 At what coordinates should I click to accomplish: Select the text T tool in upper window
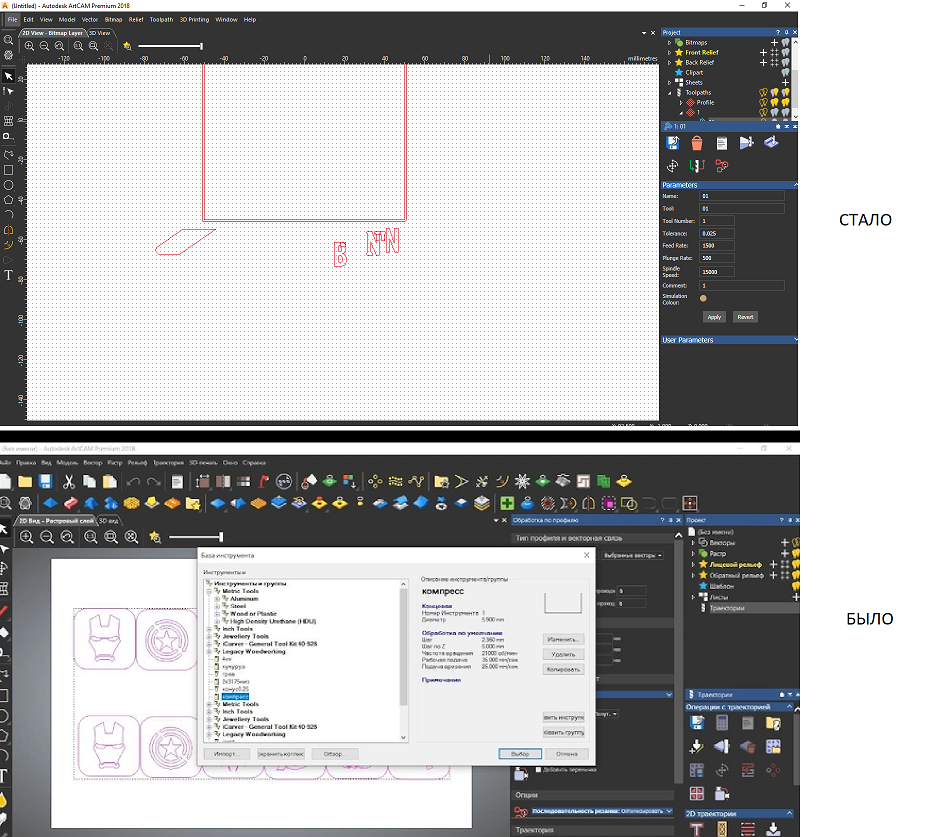tap(8, 275)
